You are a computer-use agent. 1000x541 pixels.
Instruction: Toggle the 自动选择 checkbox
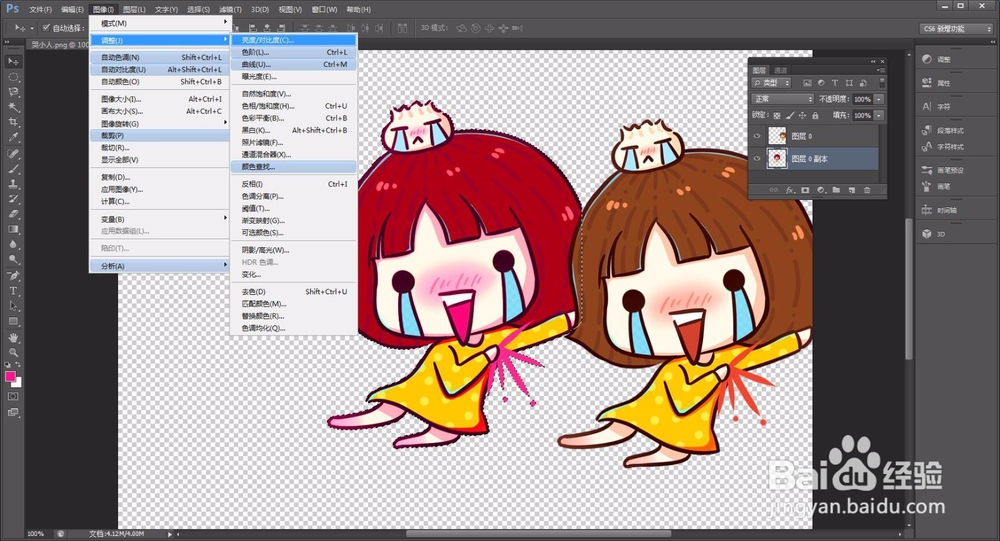point(46,27)
